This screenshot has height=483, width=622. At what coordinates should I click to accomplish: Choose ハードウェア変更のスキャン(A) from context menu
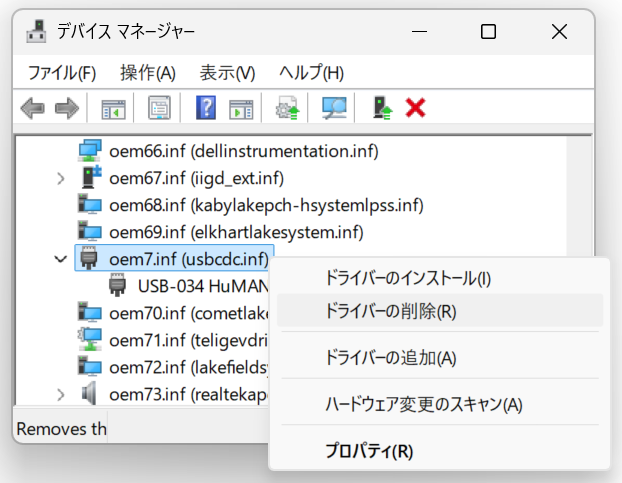pos(440,404)
